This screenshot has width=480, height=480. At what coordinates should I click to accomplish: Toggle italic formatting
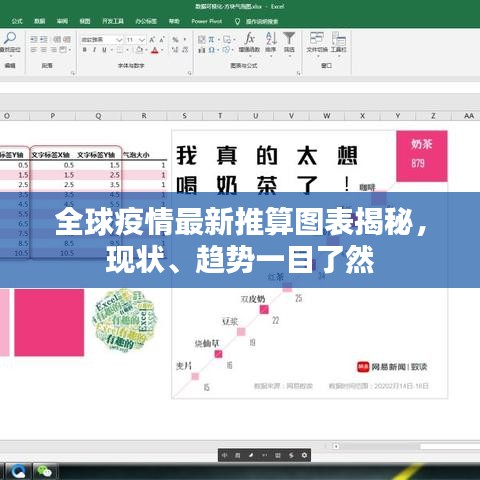pos(94,50)
